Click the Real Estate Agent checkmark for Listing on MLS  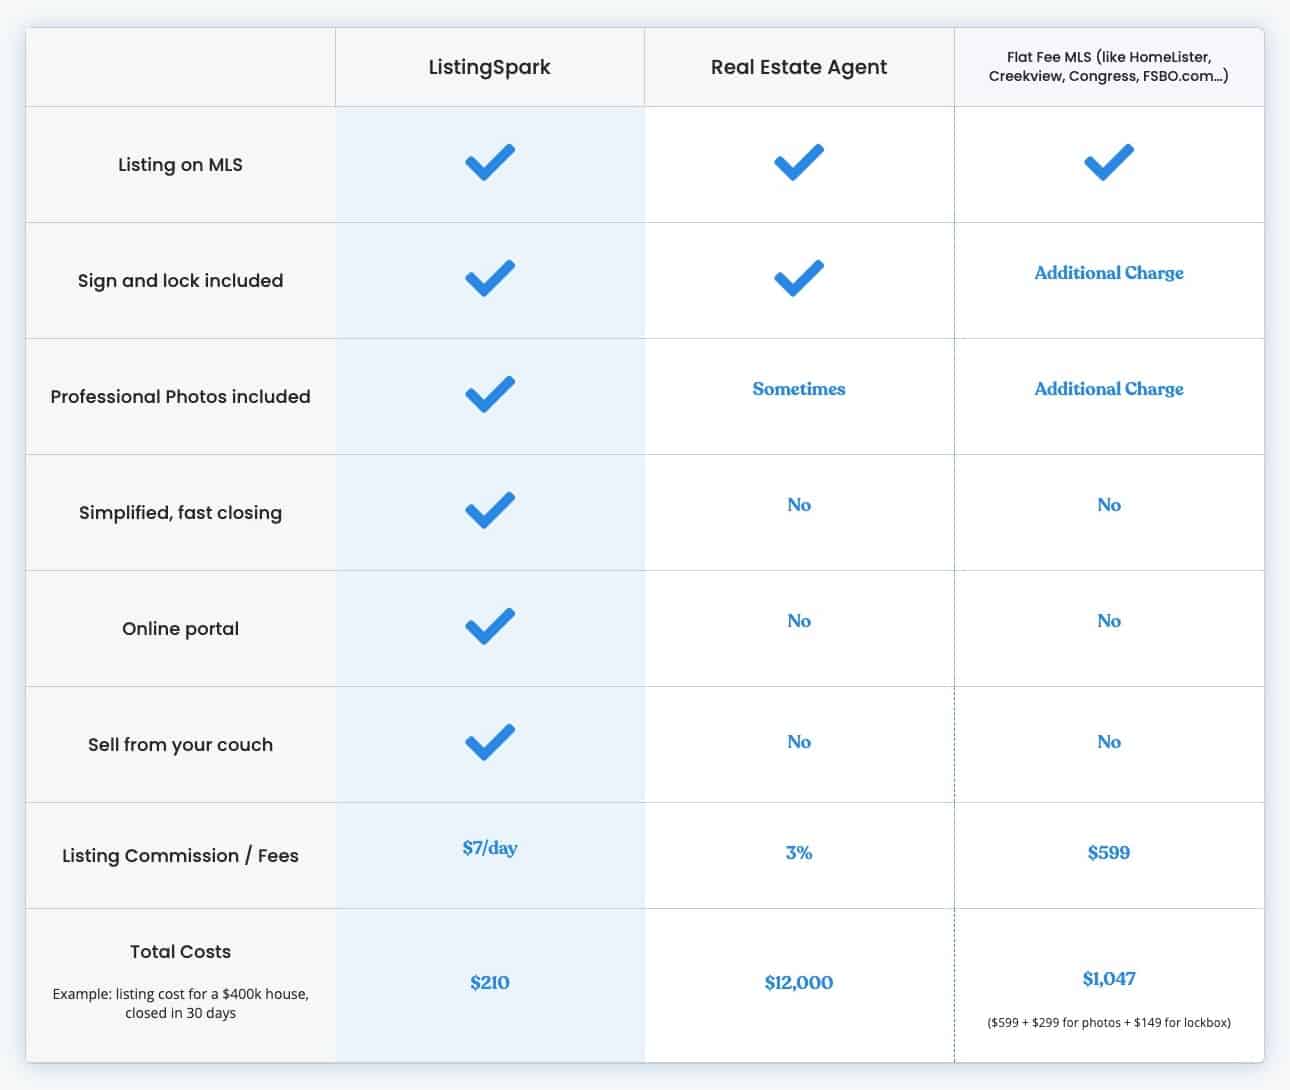[799, 162]
